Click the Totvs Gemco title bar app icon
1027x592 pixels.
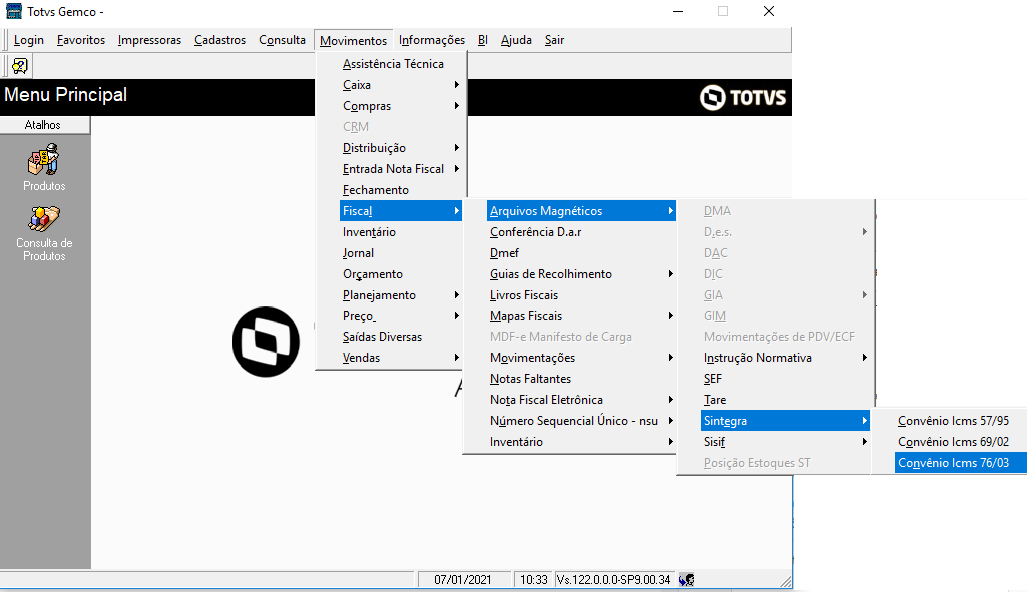tap(14, 11)
